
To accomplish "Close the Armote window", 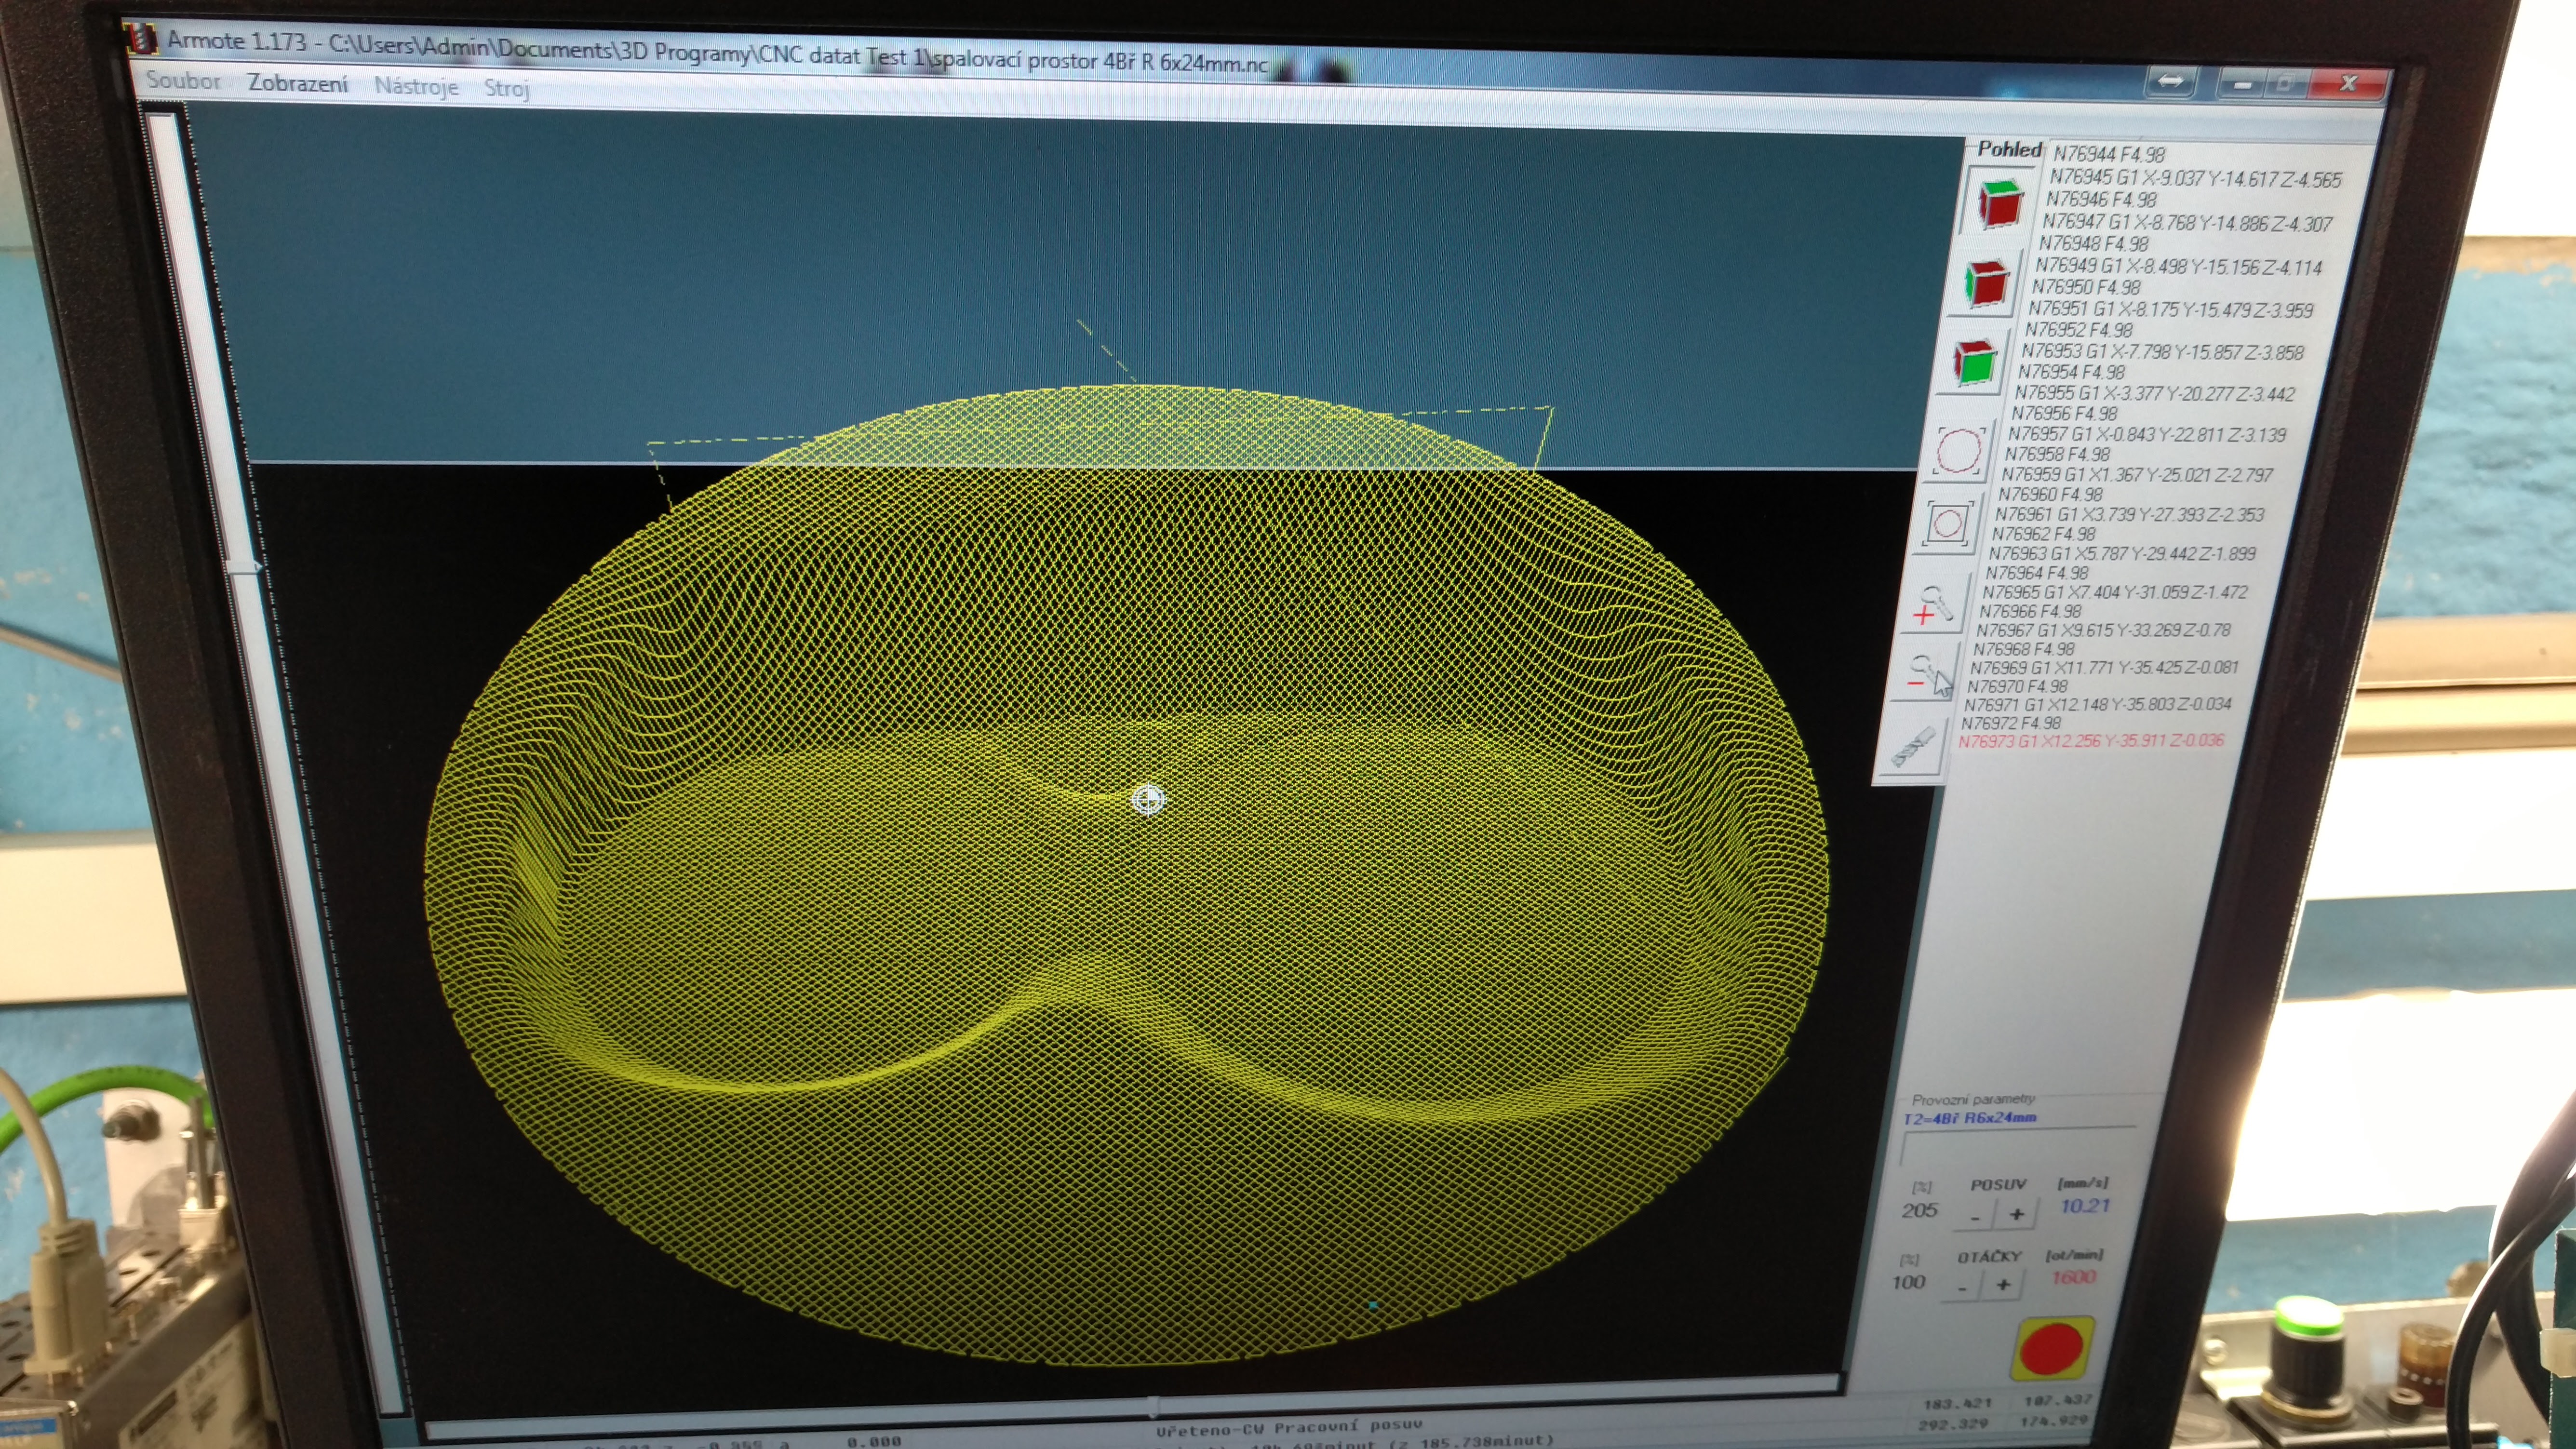I will 2348,83.
